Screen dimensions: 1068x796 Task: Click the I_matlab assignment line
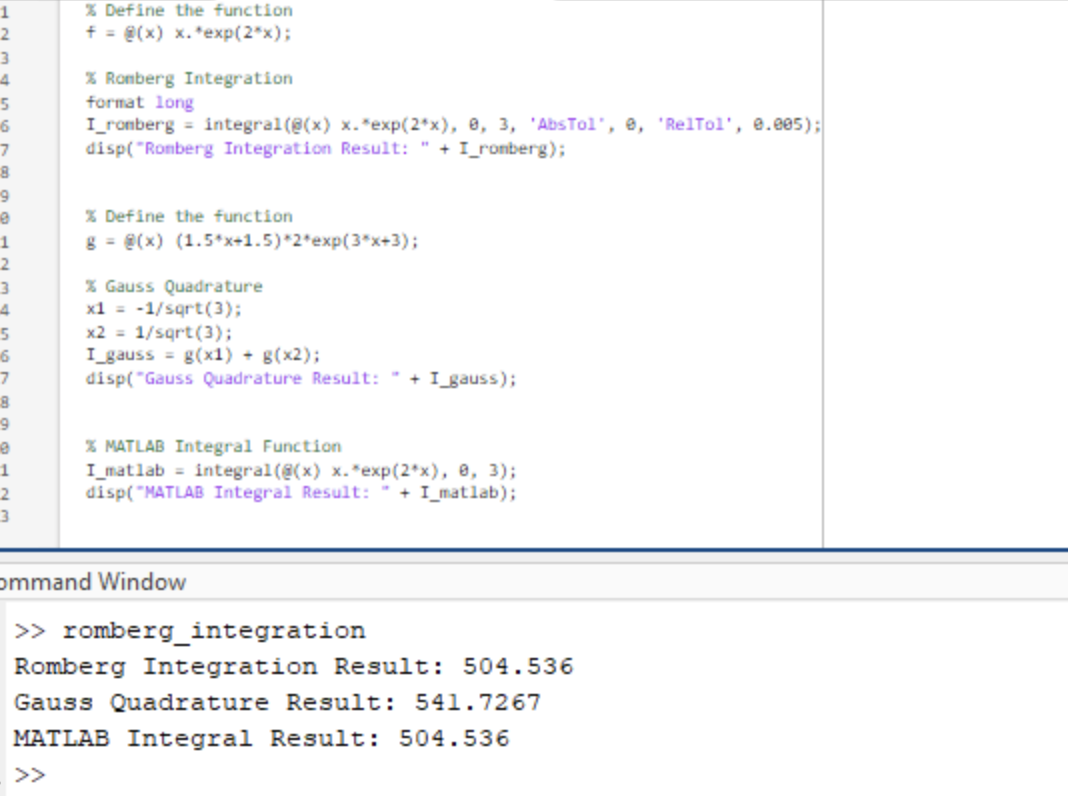300,470
